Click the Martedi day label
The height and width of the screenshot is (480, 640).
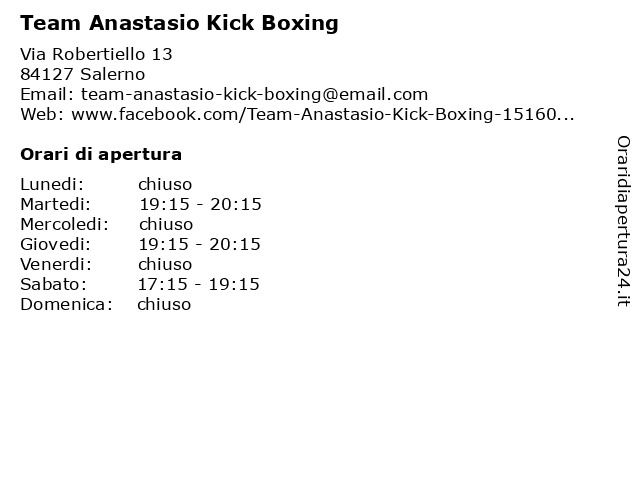point(56,204)
